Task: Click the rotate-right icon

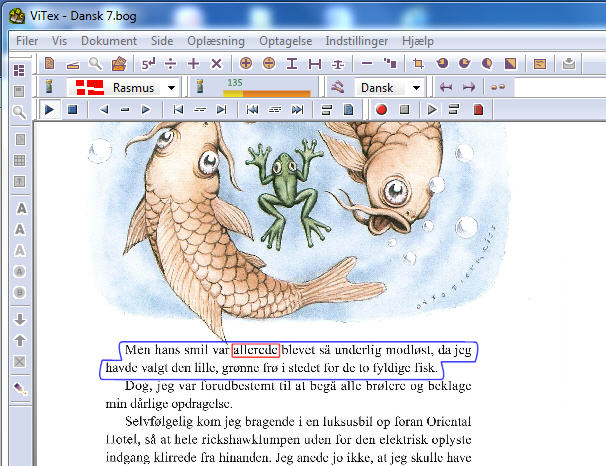Action: [x=465, y=63]
